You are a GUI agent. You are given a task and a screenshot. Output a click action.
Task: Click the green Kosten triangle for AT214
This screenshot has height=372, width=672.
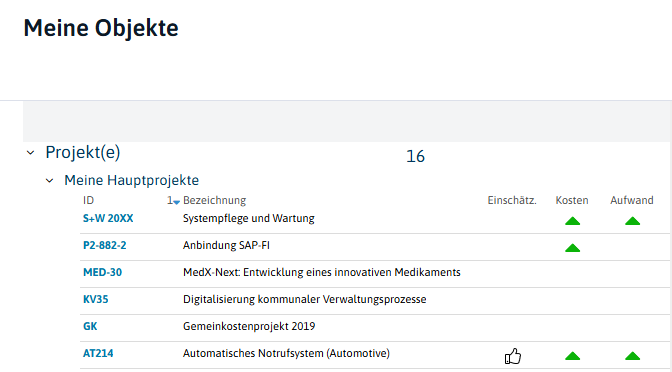[x=572, y=356]
